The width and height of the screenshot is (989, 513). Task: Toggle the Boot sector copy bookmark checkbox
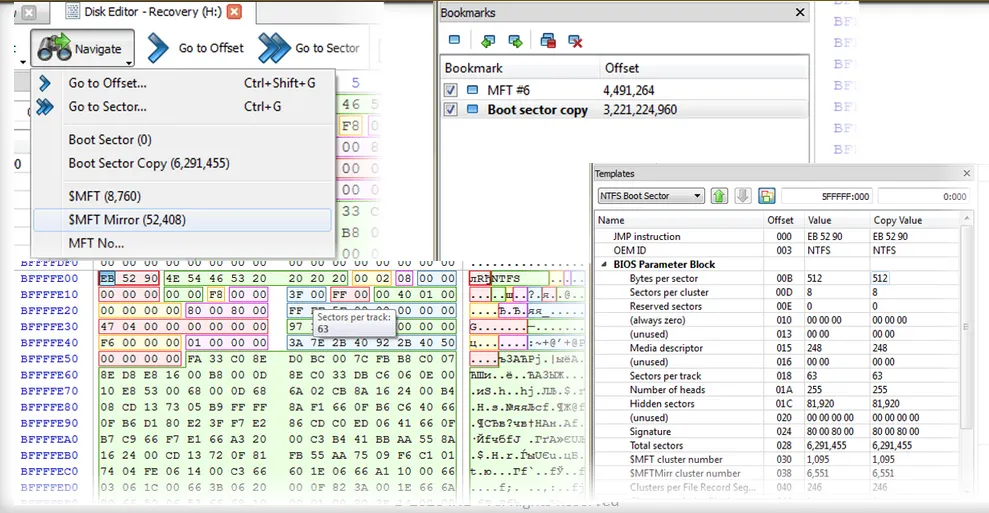pos(451,110)
